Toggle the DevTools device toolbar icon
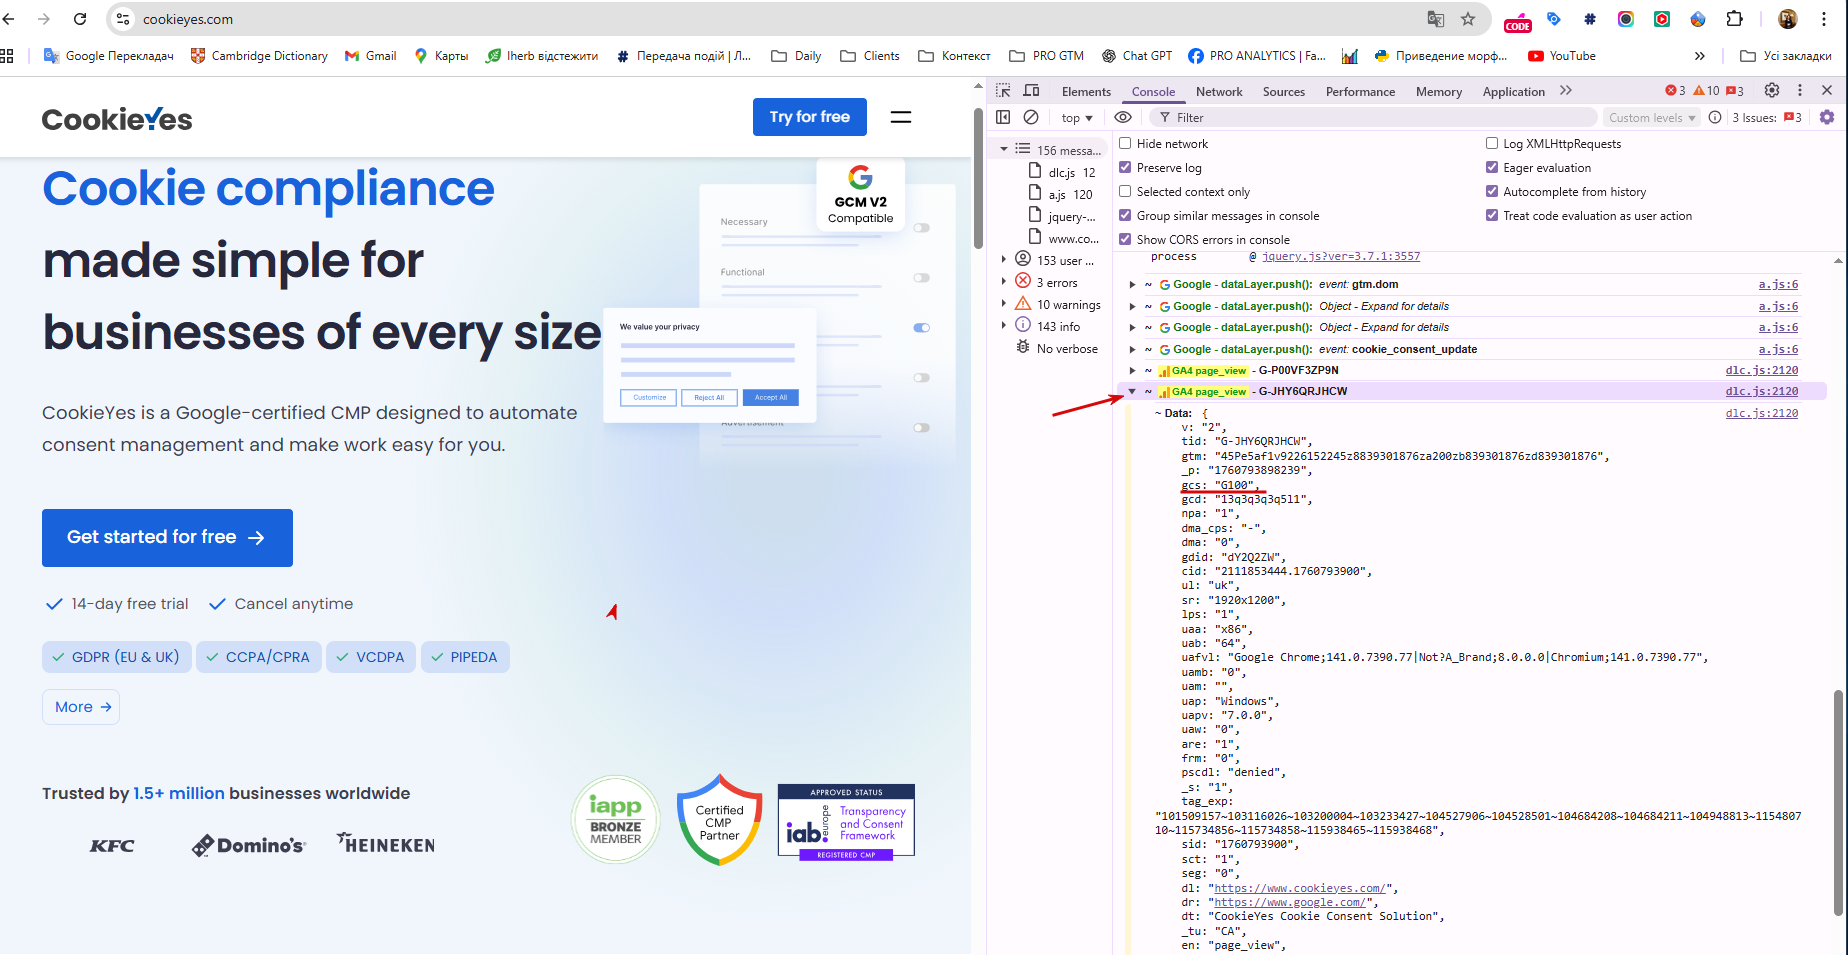1848x955 pixels. click(x=1031, y=91)
